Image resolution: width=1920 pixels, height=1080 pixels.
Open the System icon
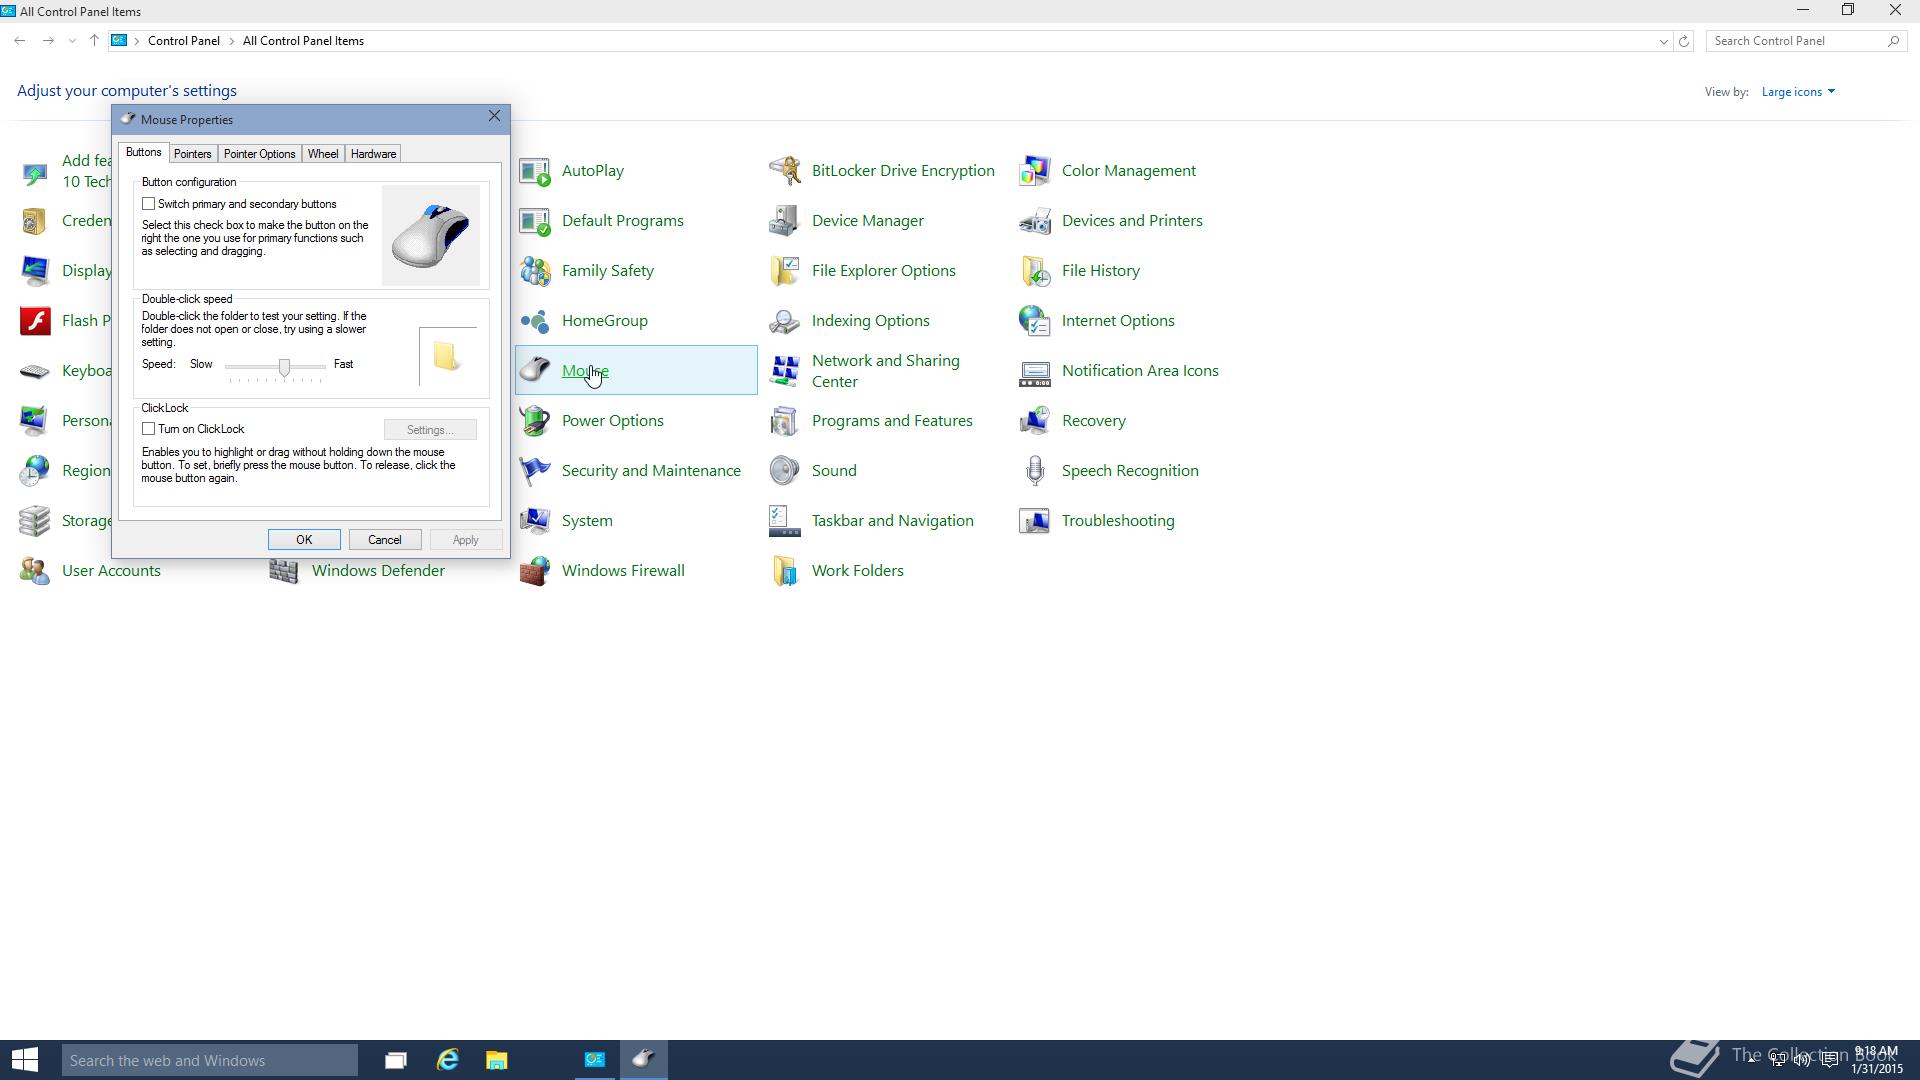pos(535,521)
